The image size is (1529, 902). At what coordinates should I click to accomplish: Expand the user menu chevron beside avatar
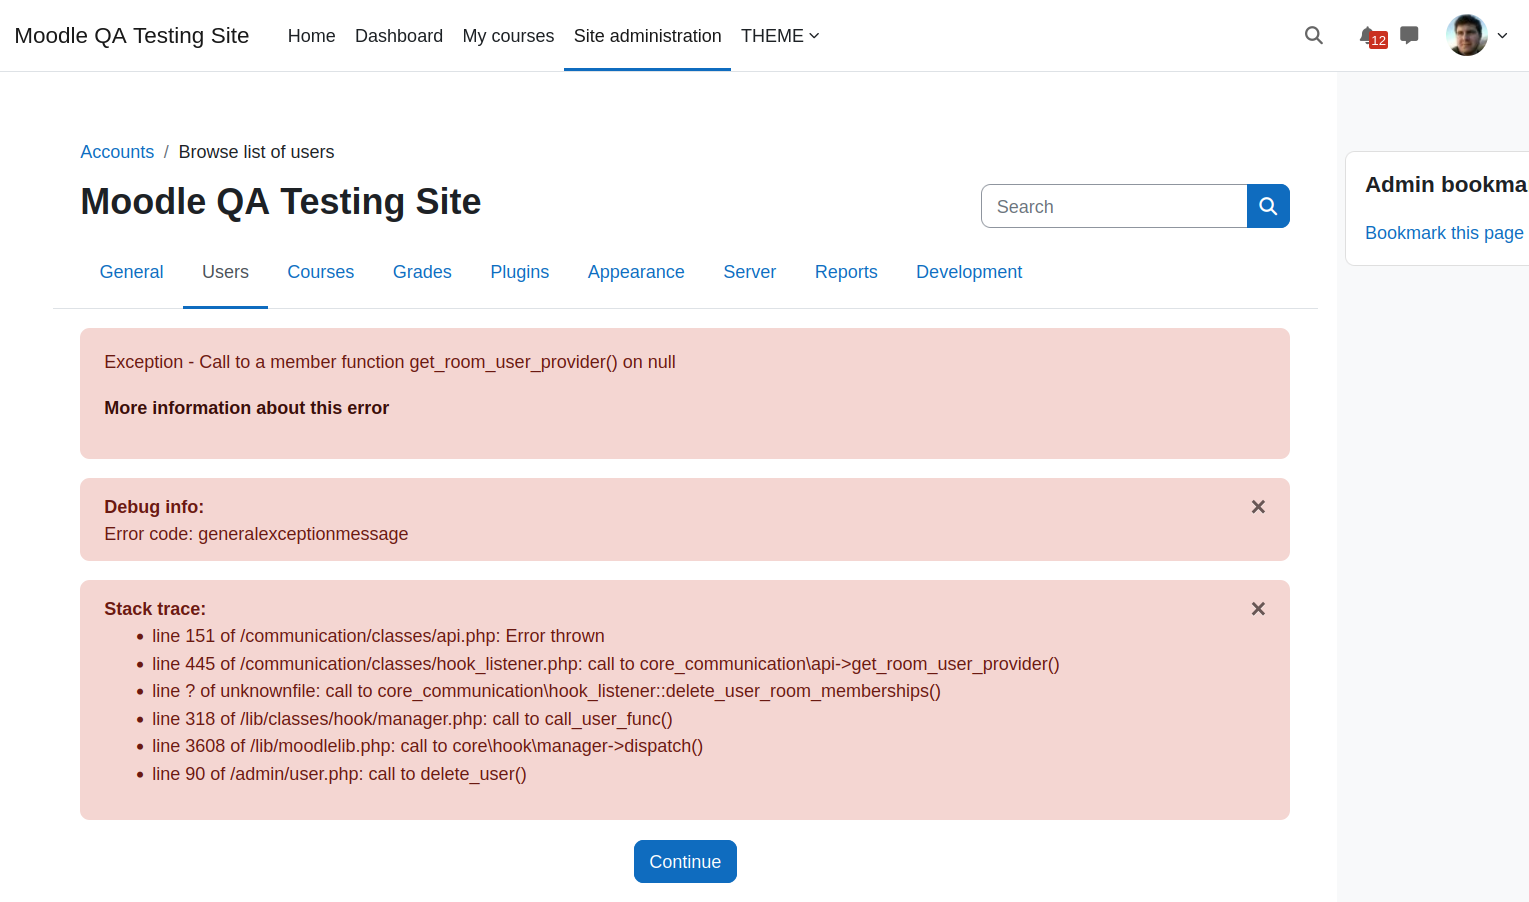pyautogui.click(x=1502, y=36)
